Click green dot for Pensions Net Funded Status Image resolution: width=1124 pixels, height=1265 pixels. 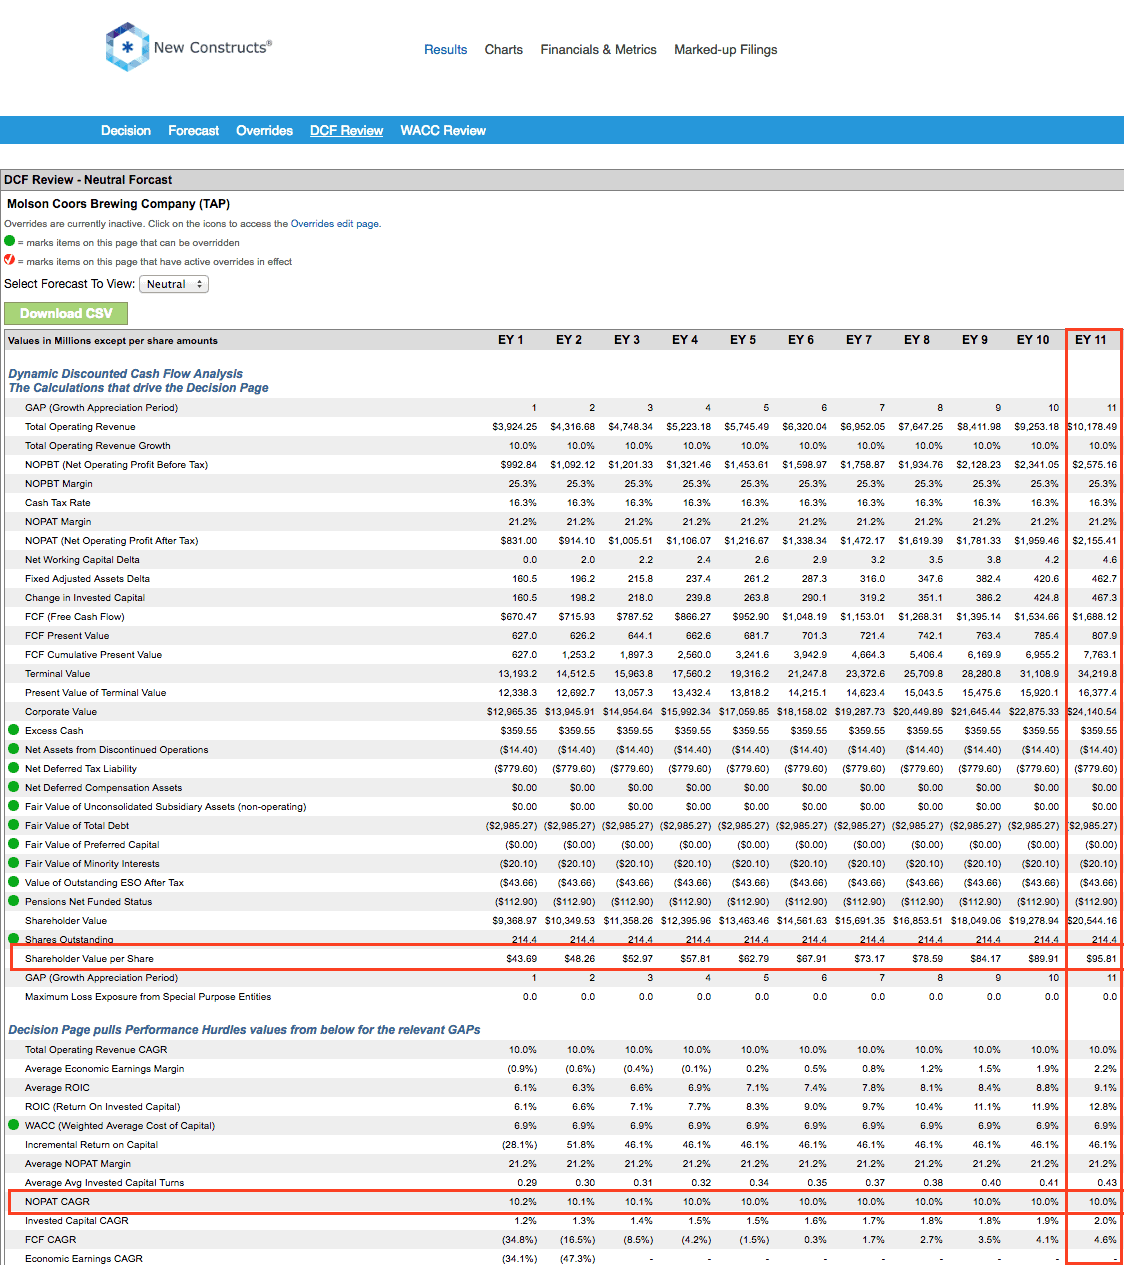point(14,901)
